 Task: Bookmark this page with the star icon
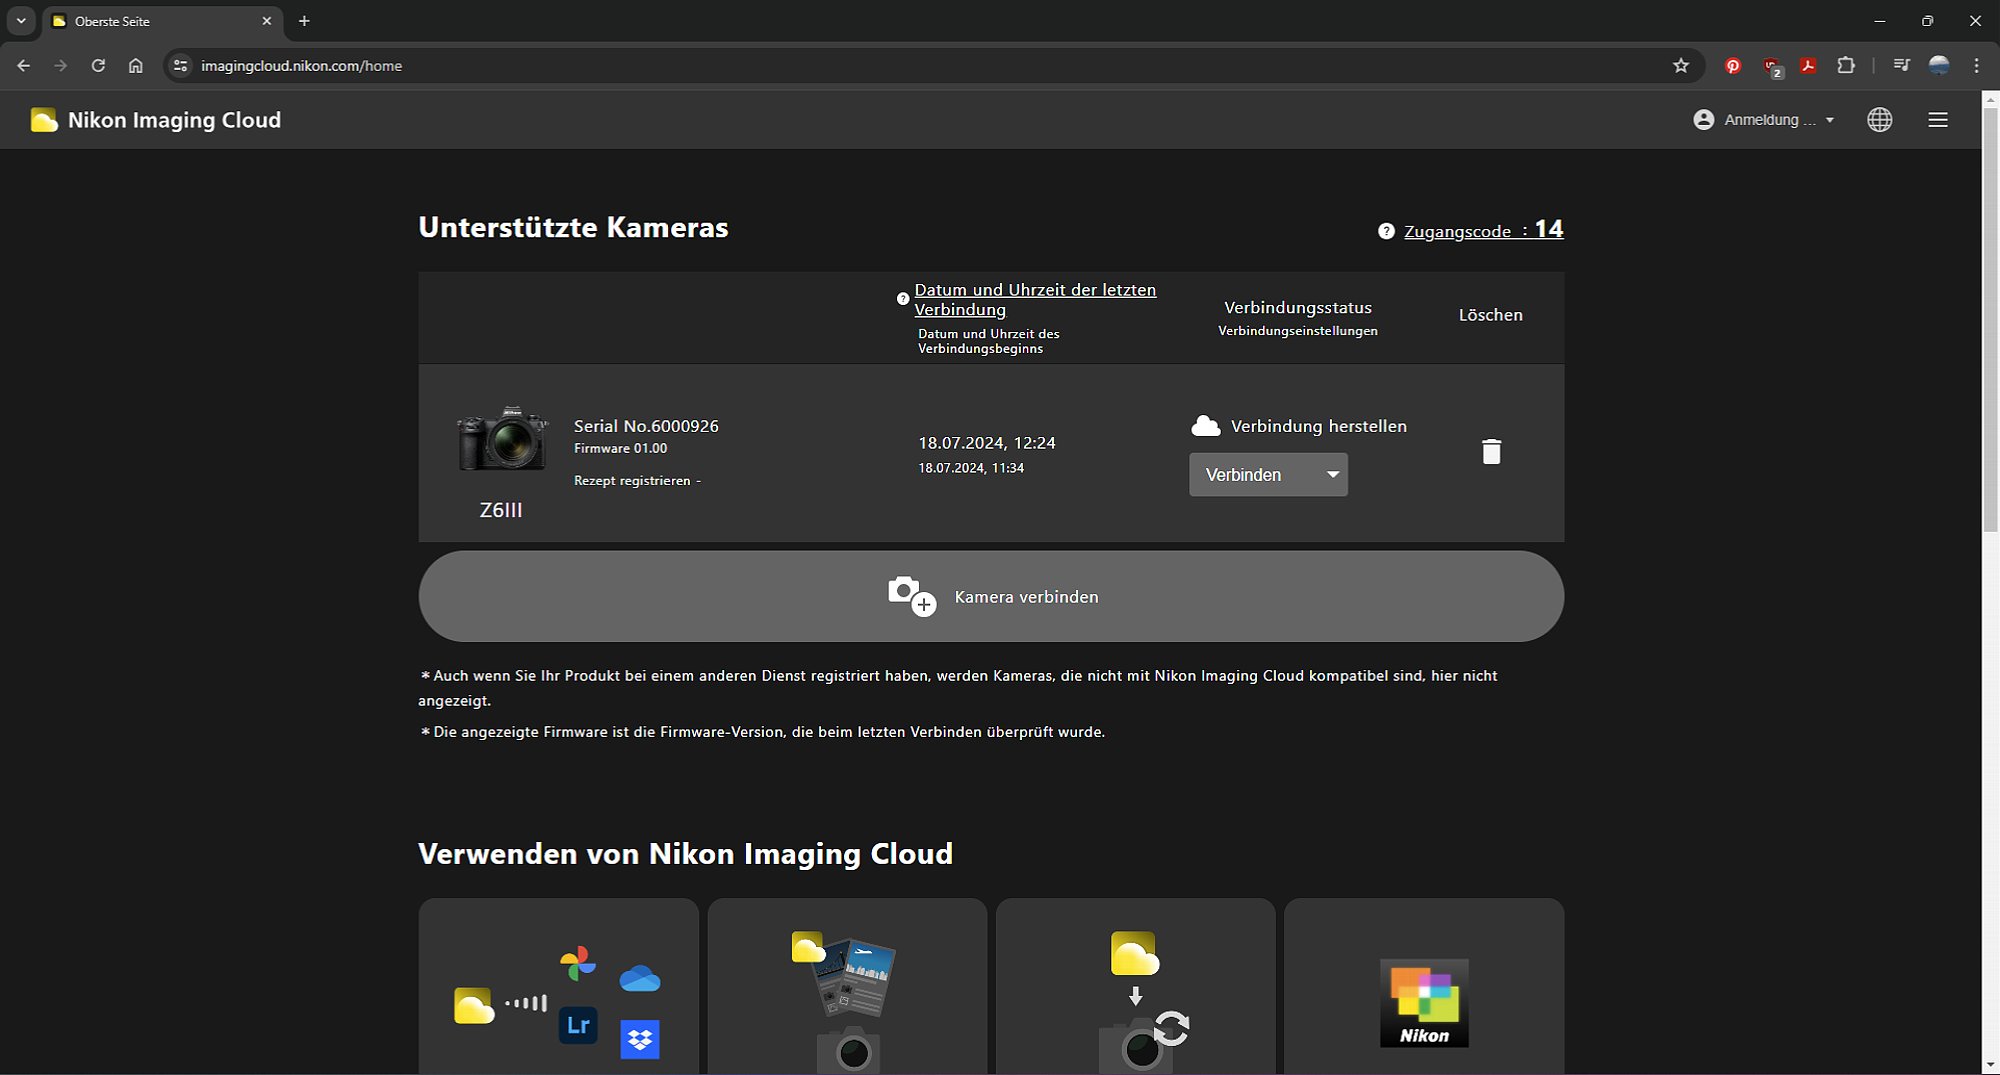[x=1680, y=66]
